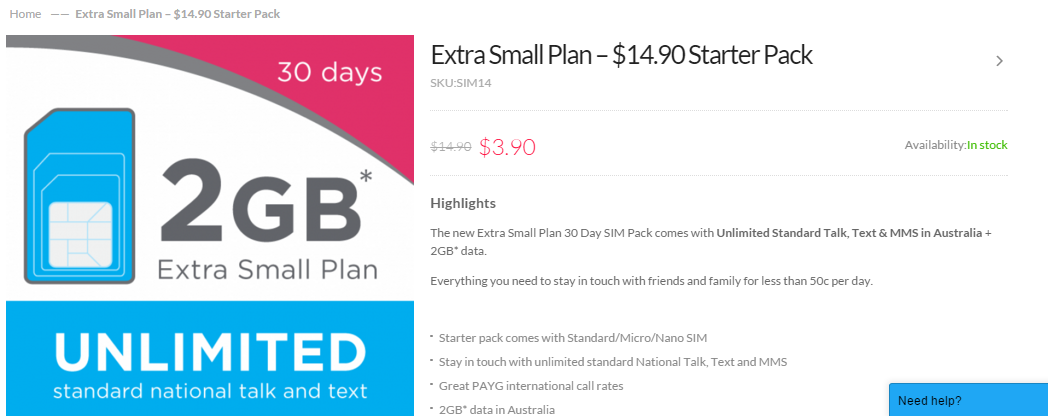
Task: Click the 2GB* data in Australia bullet
Action: click(x=496, y=409)
